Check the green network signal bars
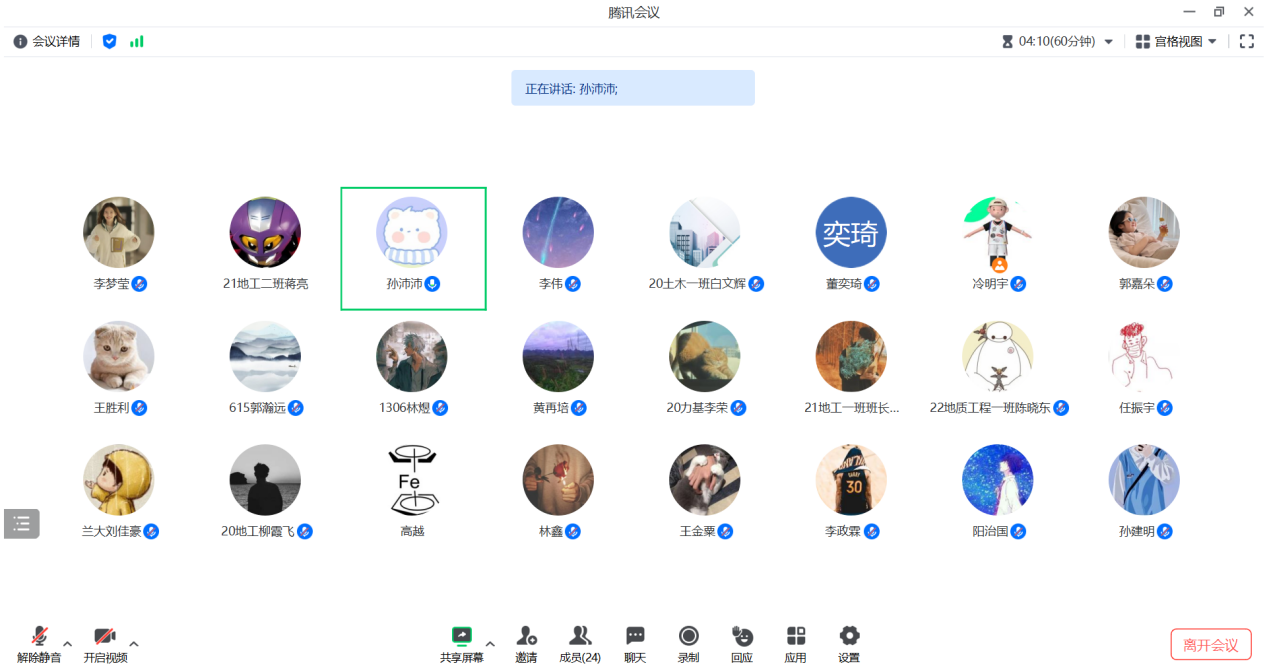This screenshot has width=1267, height=669. tap(137, 42)
